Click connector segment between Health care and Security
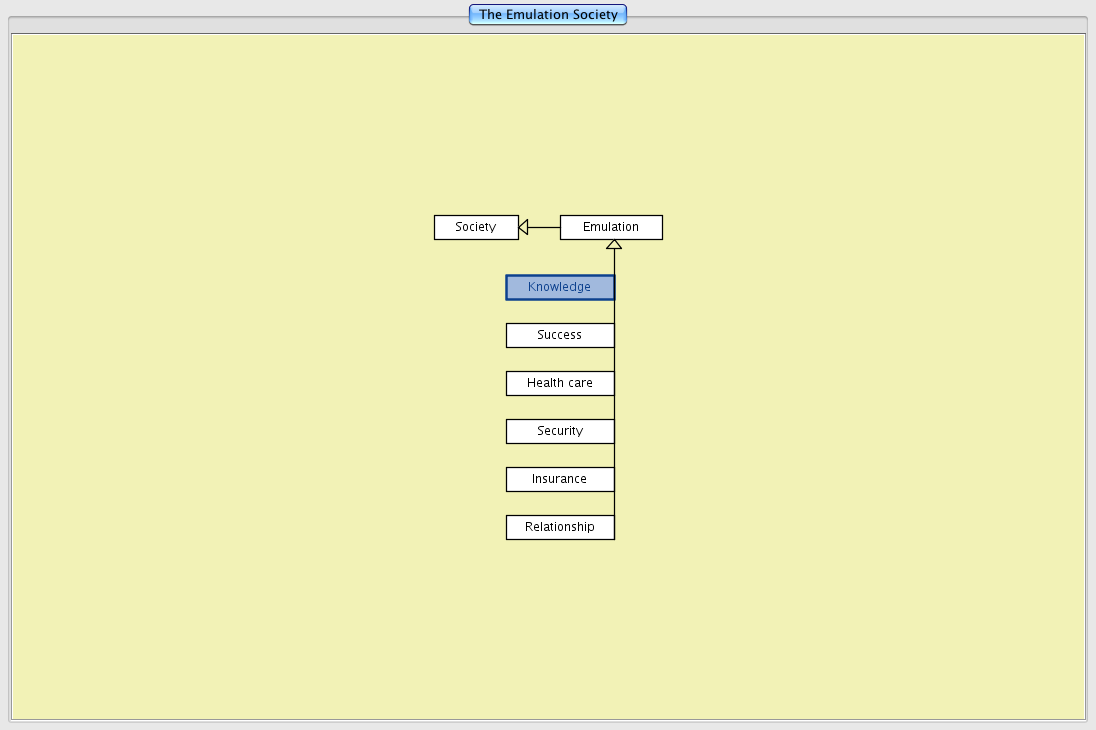1096x730 pixels. tap(614, 407)
